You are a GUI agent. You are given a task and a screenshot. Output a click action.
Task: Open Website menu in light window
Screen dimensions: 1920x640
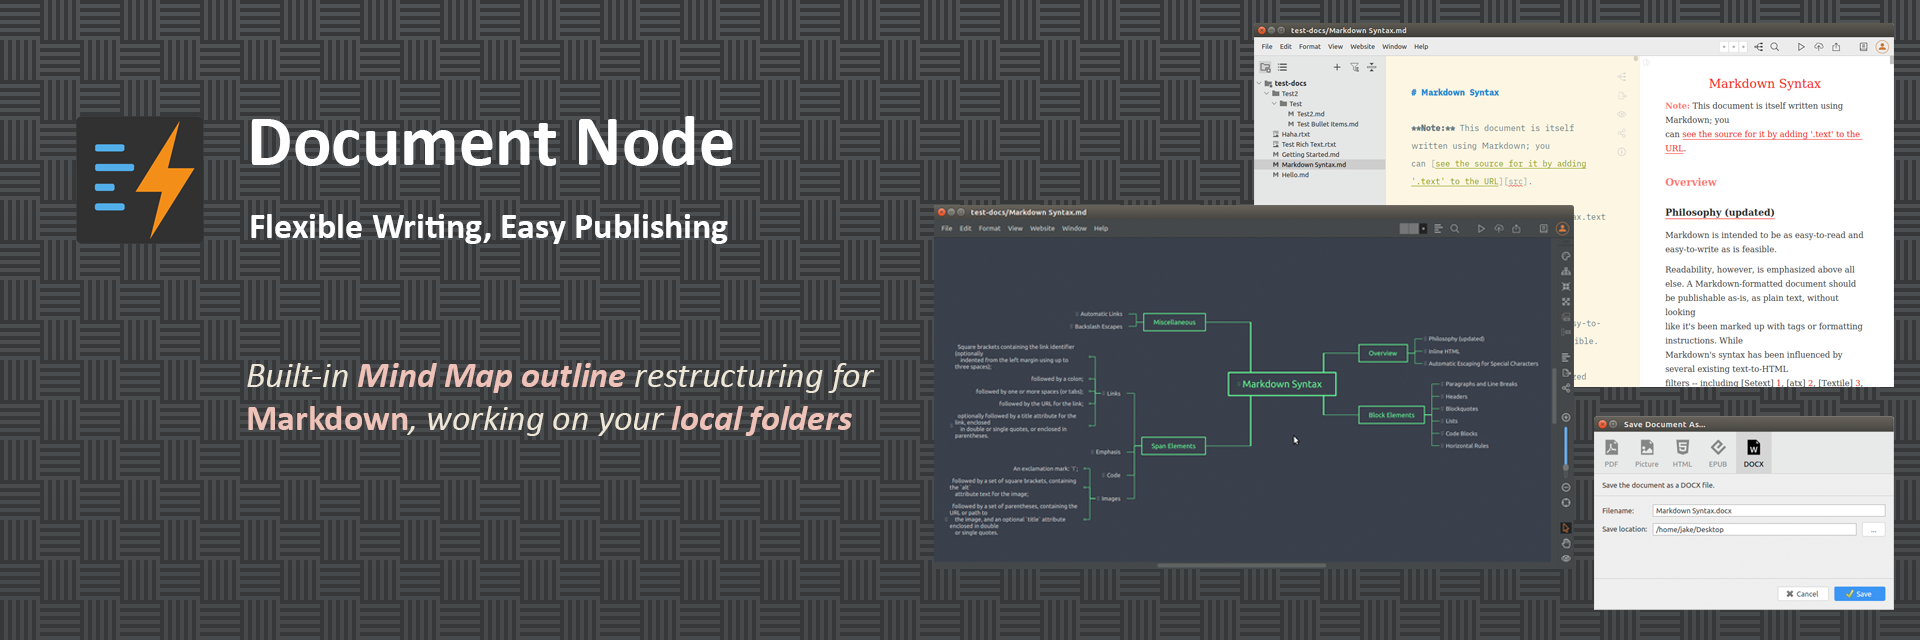(x=1363, y=47)
